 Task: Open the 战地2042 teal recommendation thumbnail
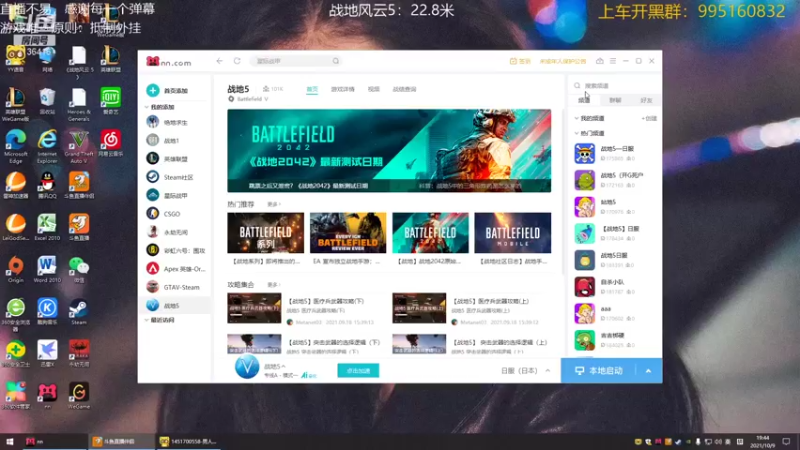430,233
